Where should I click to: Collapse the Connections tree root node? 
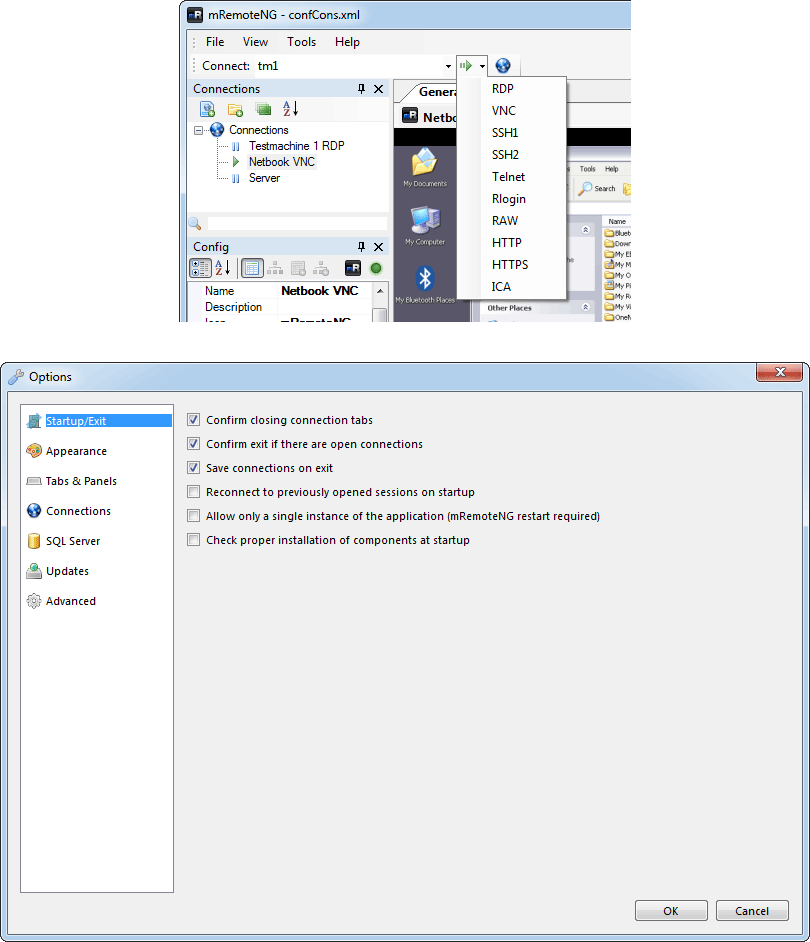[x=197, y=130]
